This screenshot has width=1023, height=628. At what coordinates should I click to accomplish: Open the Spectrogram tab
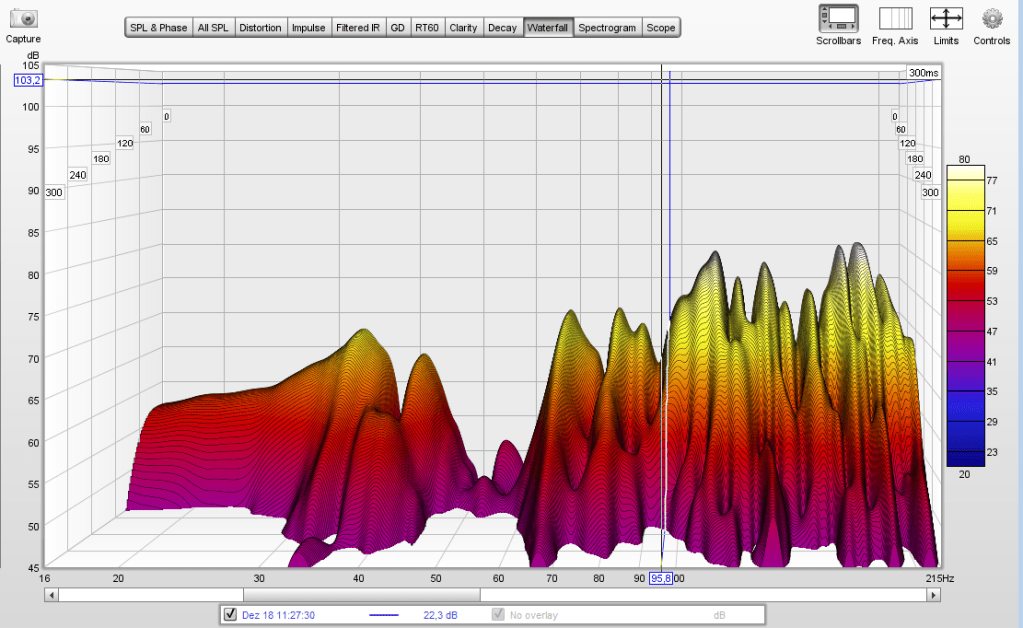click(x=607, y=28)
